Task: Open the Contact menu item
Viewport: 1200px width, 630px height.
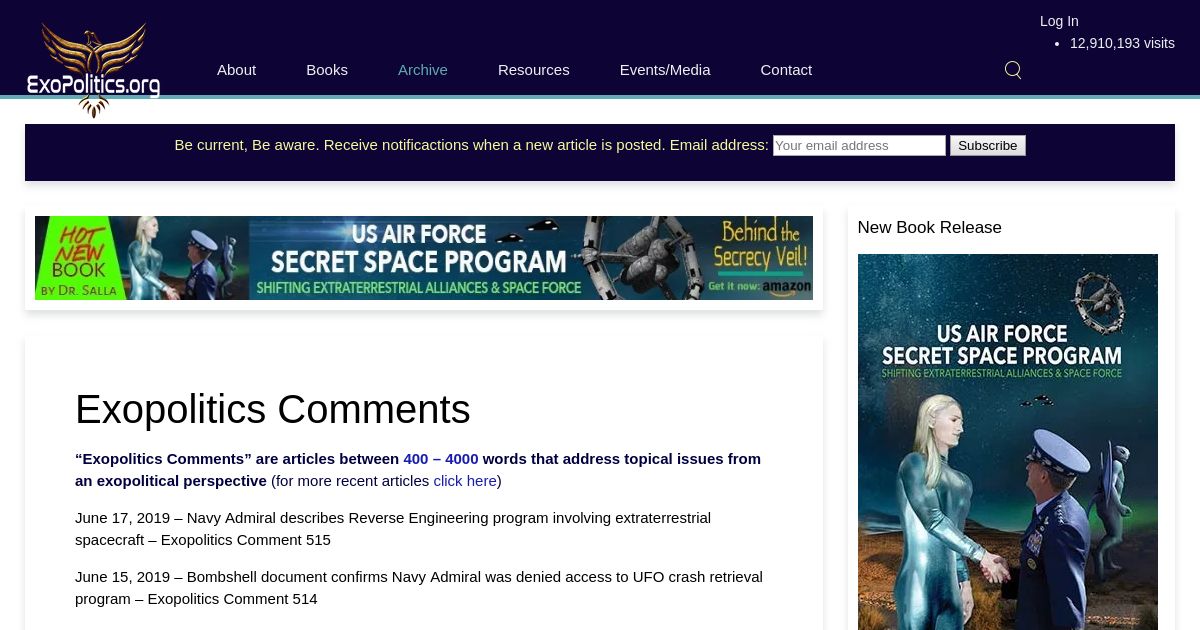Action: 786,70
